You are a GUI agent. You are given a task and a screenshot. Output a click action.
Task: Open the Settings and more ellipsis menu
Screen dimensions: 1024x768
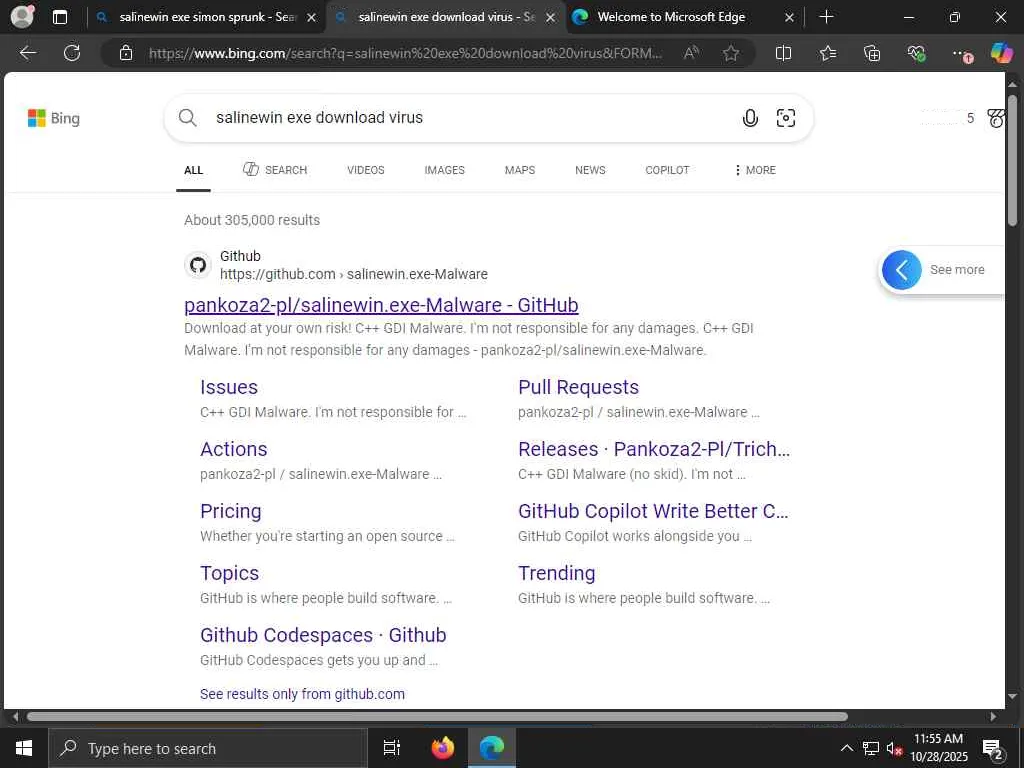pyautogui.click(x=961, y=54)
